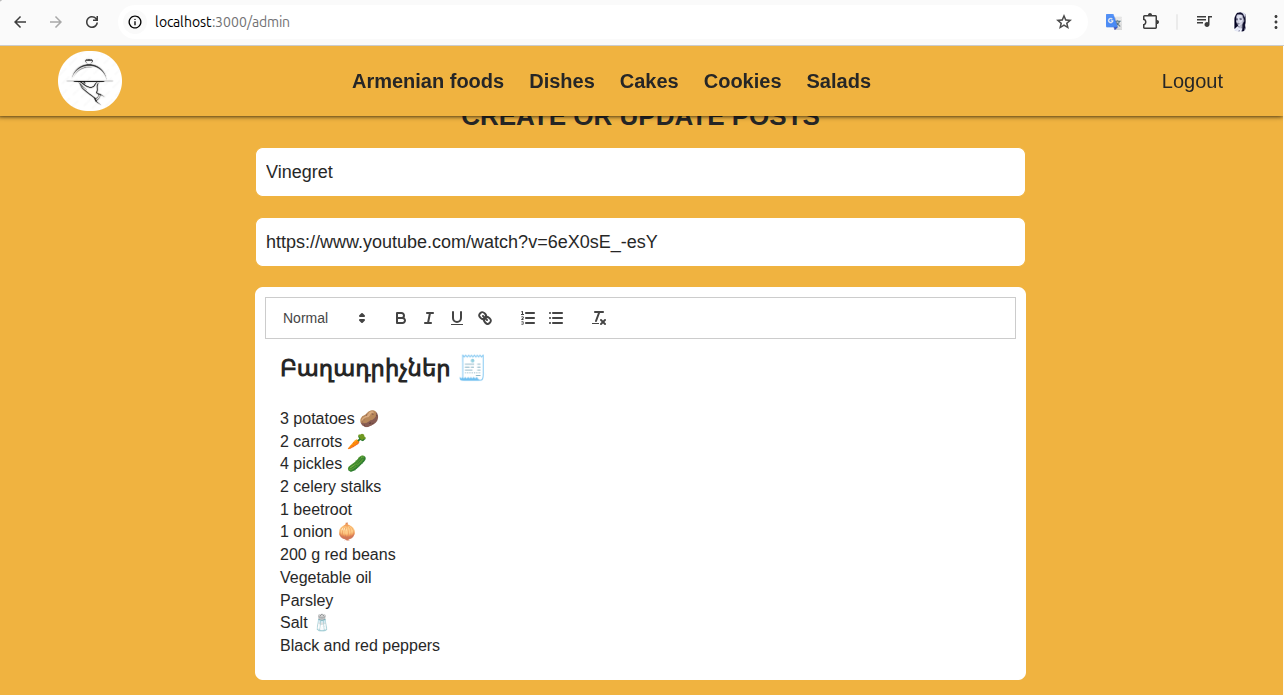1284x695 pixels.
Task: Apply ordered numbered list formatting
Action: click(528, 318)
